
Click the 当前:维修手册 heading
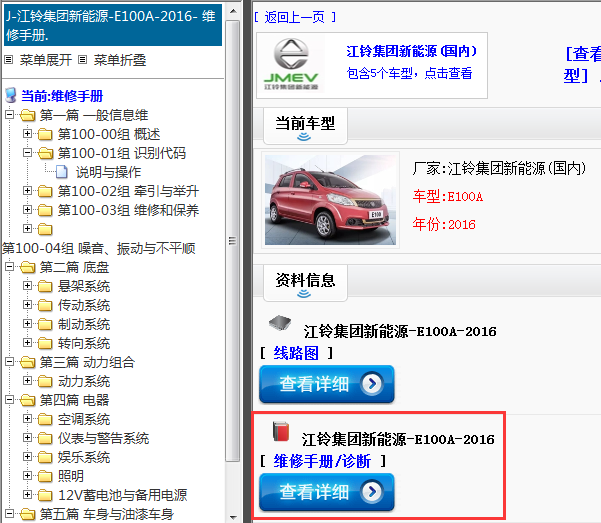[62, 96]
